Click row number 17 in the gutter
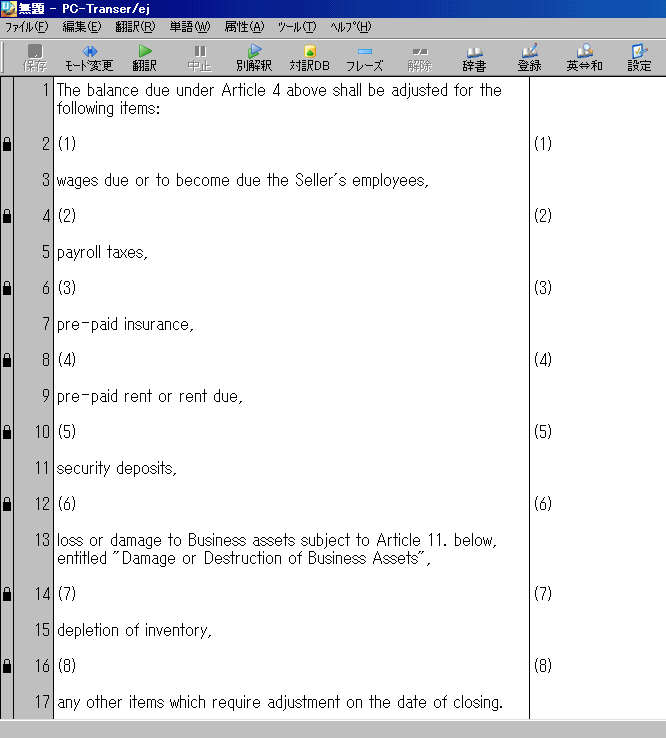666x738 pixels. click(42, 702)
